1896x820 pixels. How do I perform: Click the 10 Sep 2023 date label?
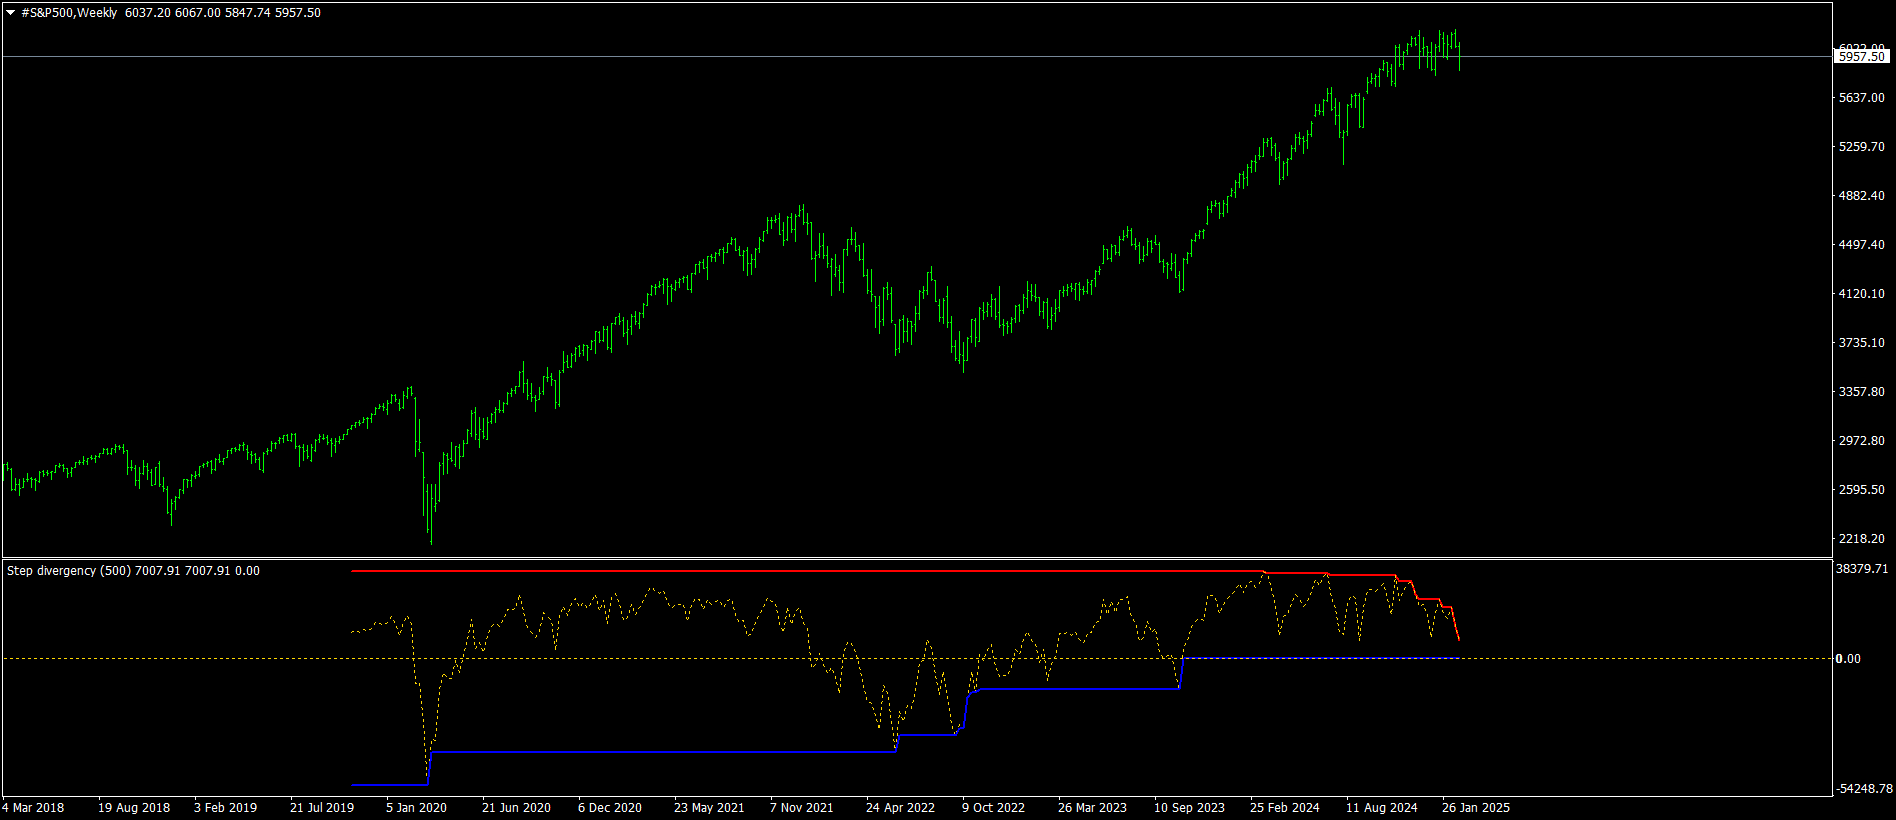[x=1189, y=808]
